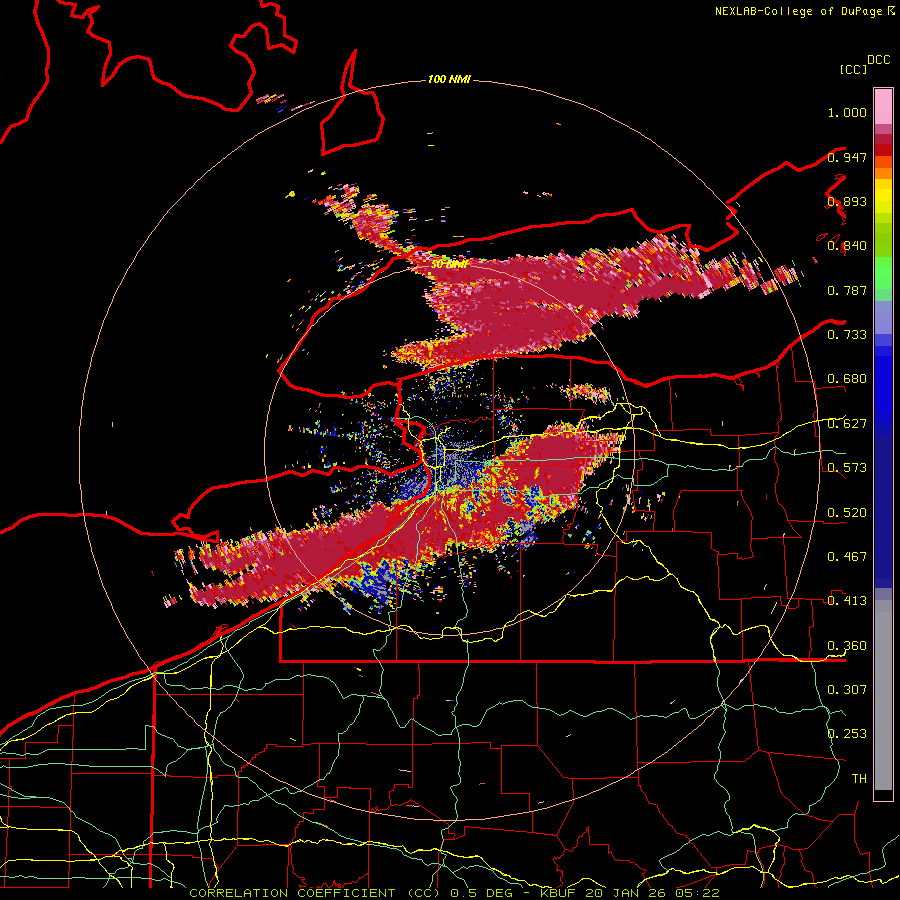Viewport: 900px width, 900px height.
Task: Click the 0.733 value on the color scale
Action: 847,334
